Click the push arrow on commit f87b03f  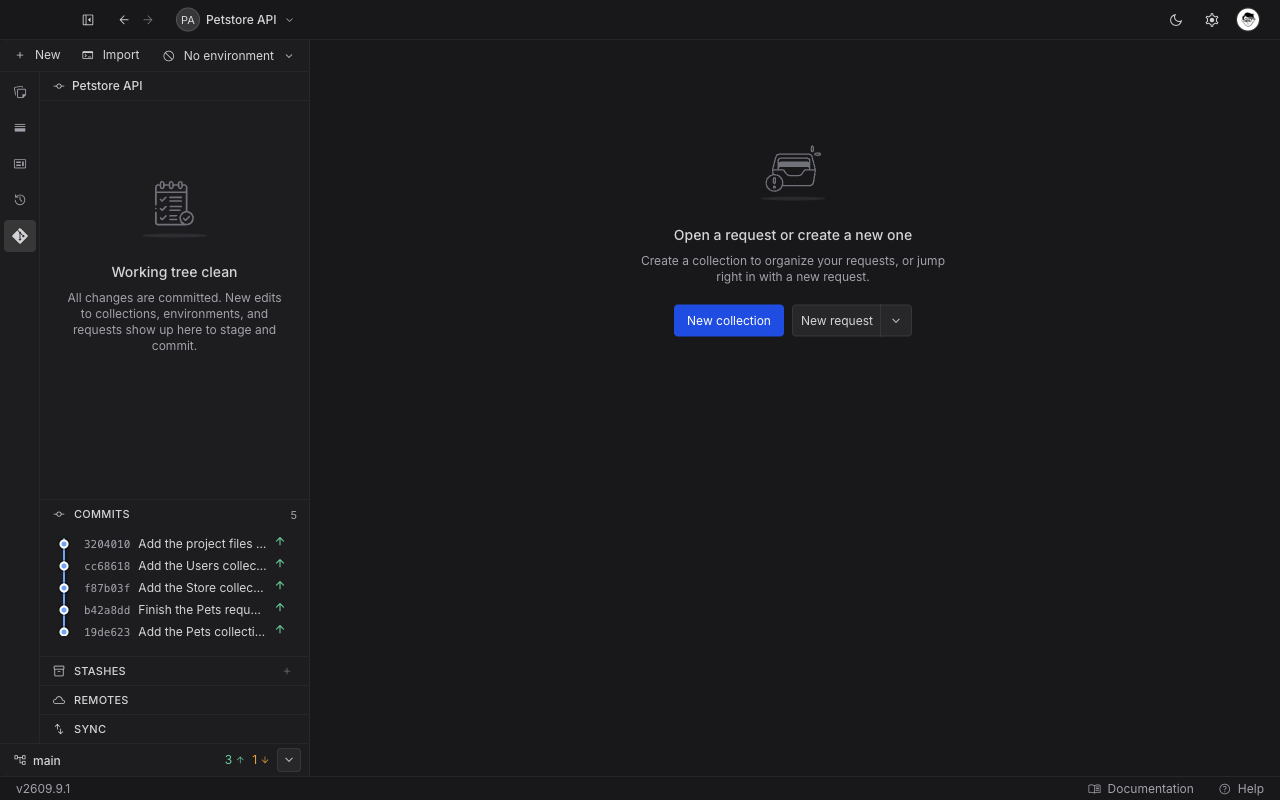pyautogui.click(x=280, y=586)
